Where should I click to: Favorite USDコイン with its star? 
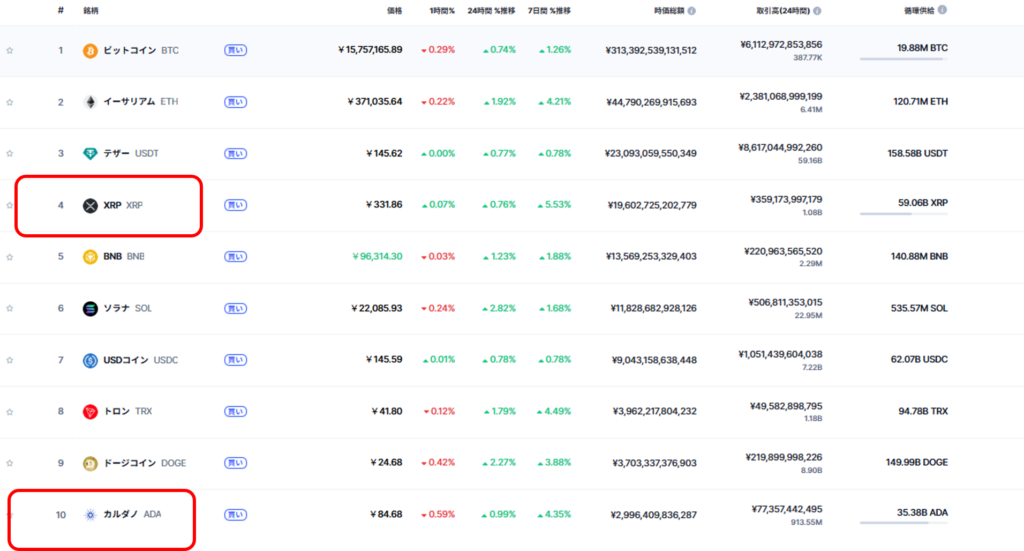10,360
